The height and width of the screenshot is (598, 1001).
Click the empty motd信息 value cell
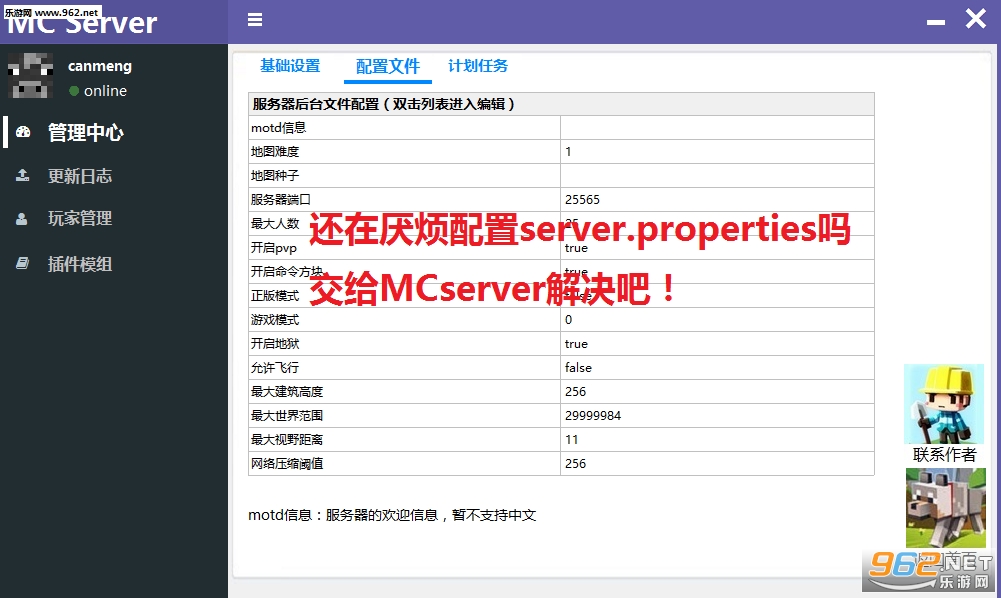(717, 128)
